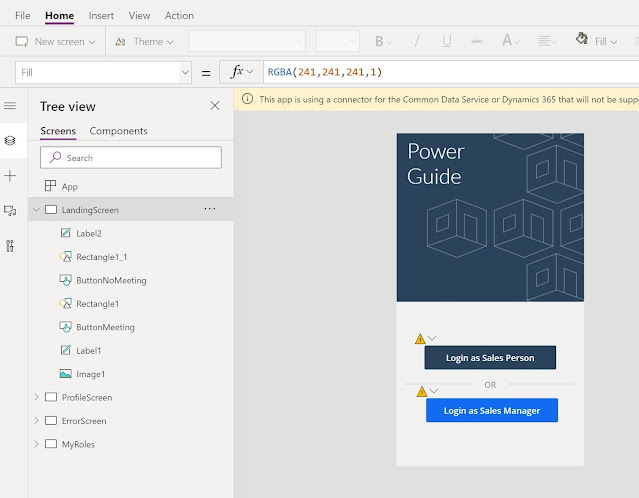Expand the ErrorScreen node
The image size is (639, 498).
(x=36, y=420)
